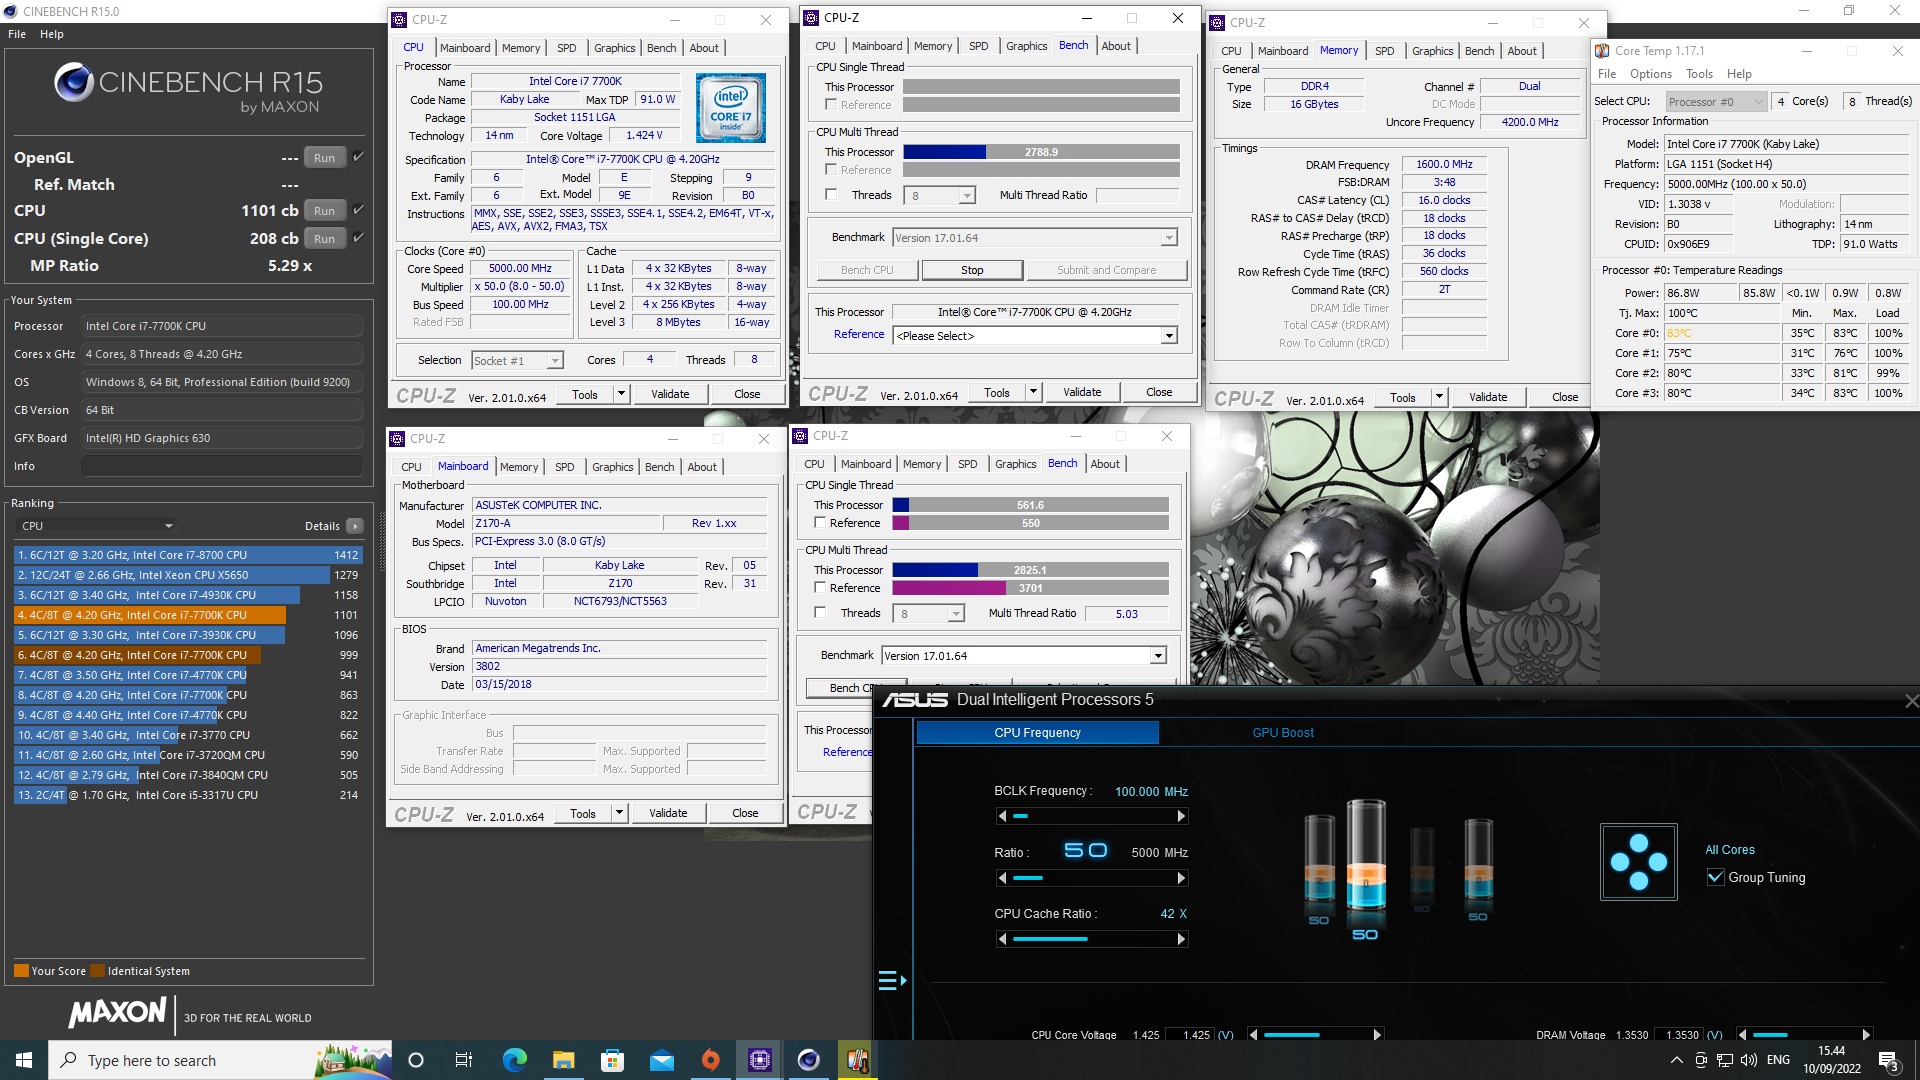
Task: Open the Core Temp Options menu
Action: pyautogui.click(x=1650, y=74)
